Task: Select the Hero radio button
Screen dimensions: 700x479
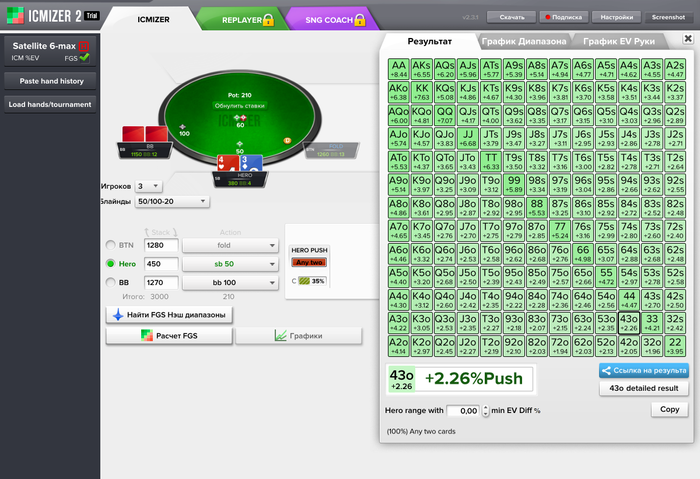Action: (110, 263)
